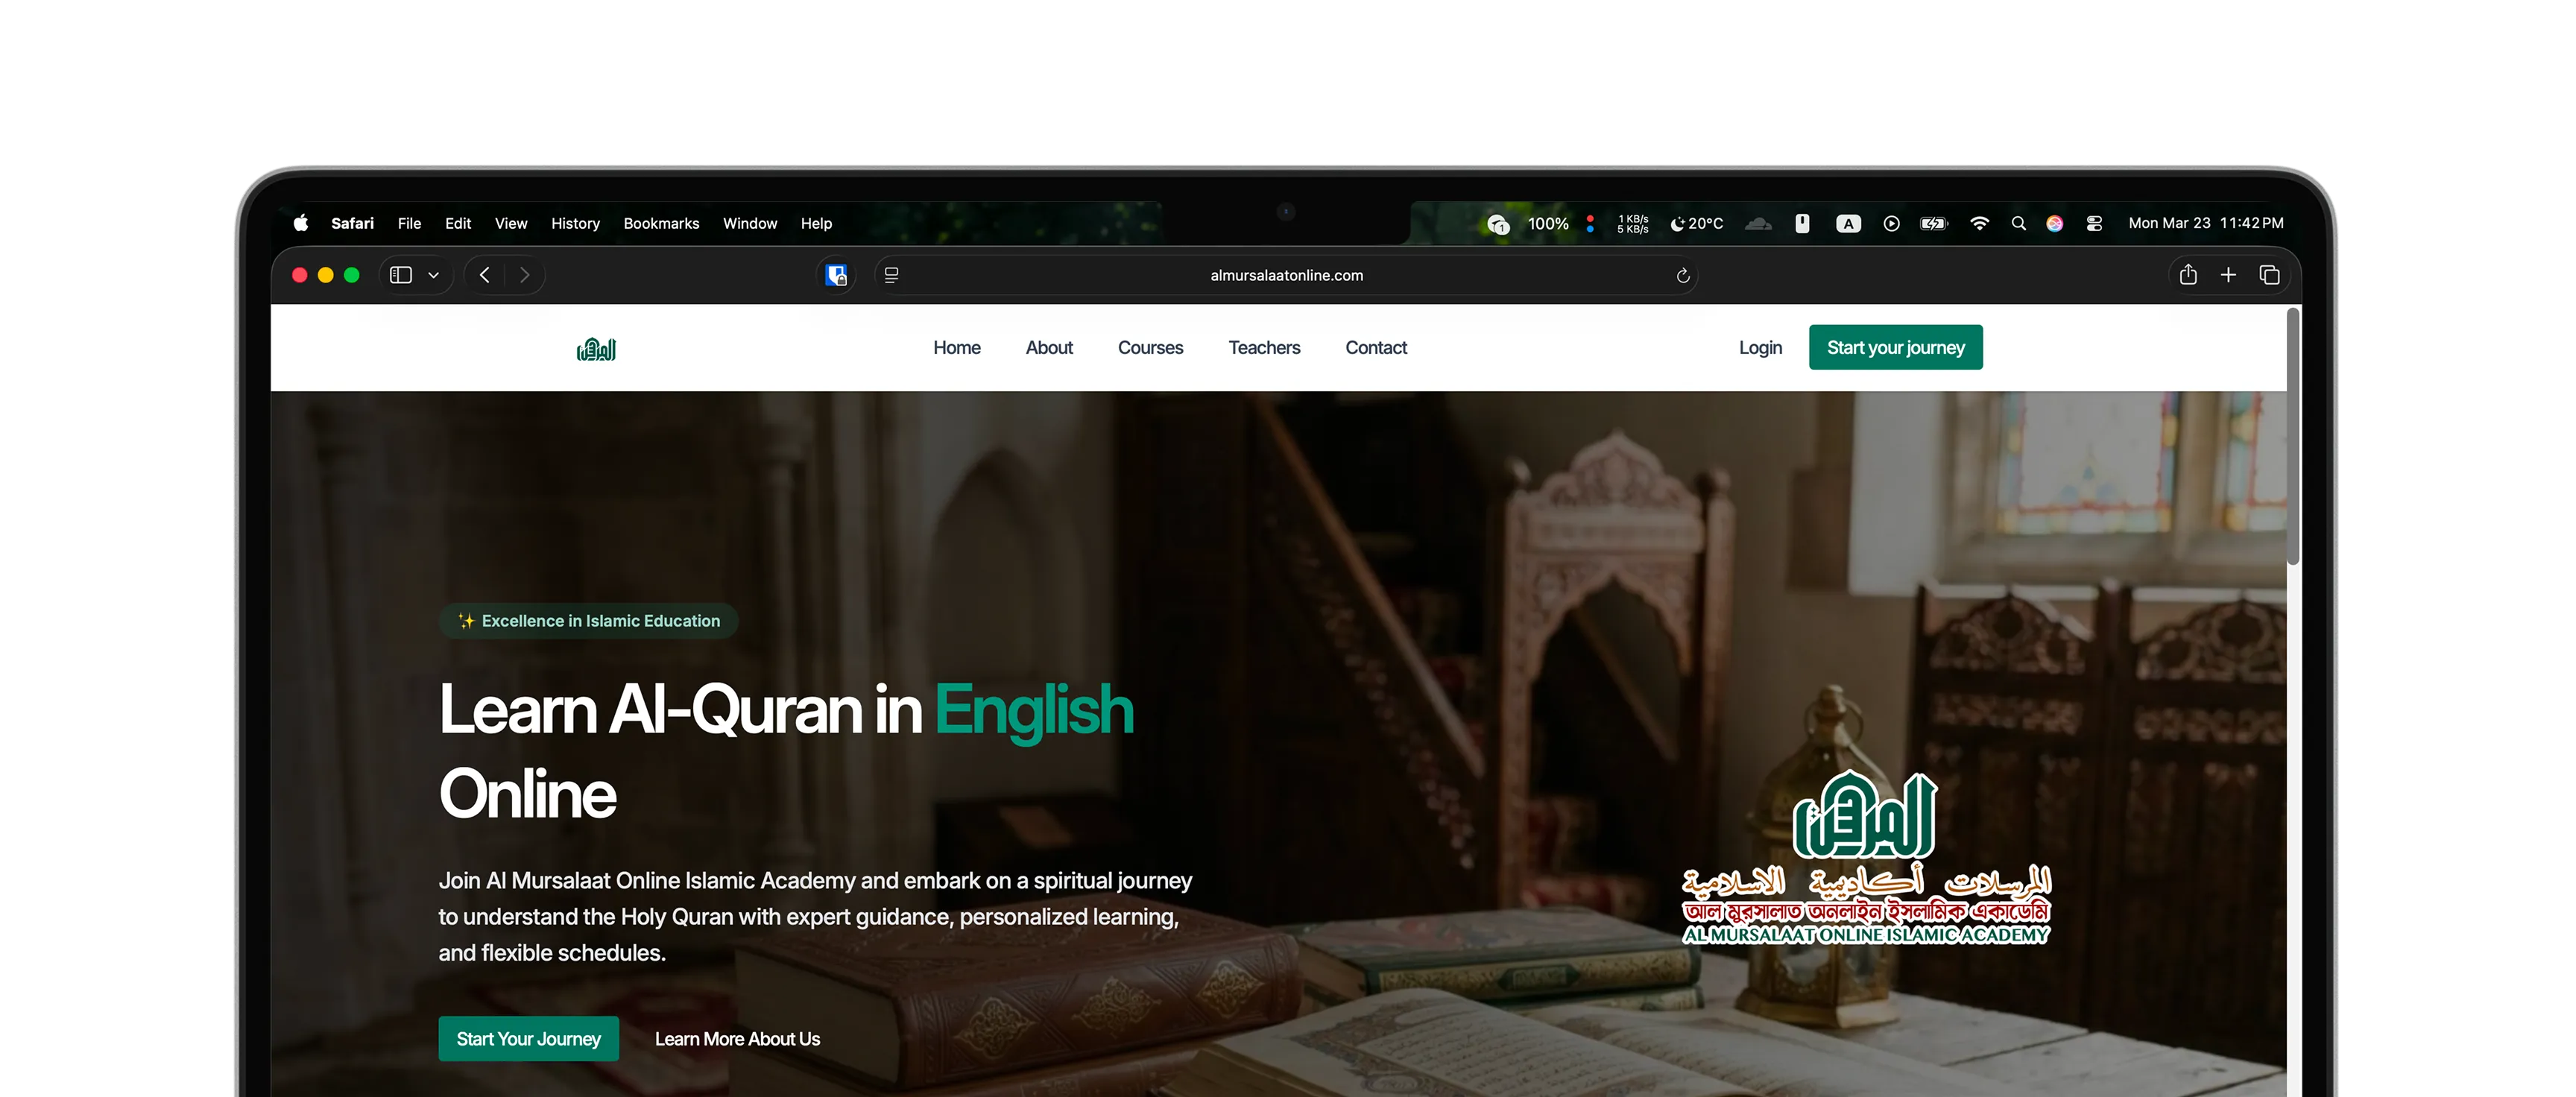Image resolution: width=2576 pixels, height=1097 pixels.
Task: Click the Al Mursalaat logo in the navbar
Action: click(598, 348)
